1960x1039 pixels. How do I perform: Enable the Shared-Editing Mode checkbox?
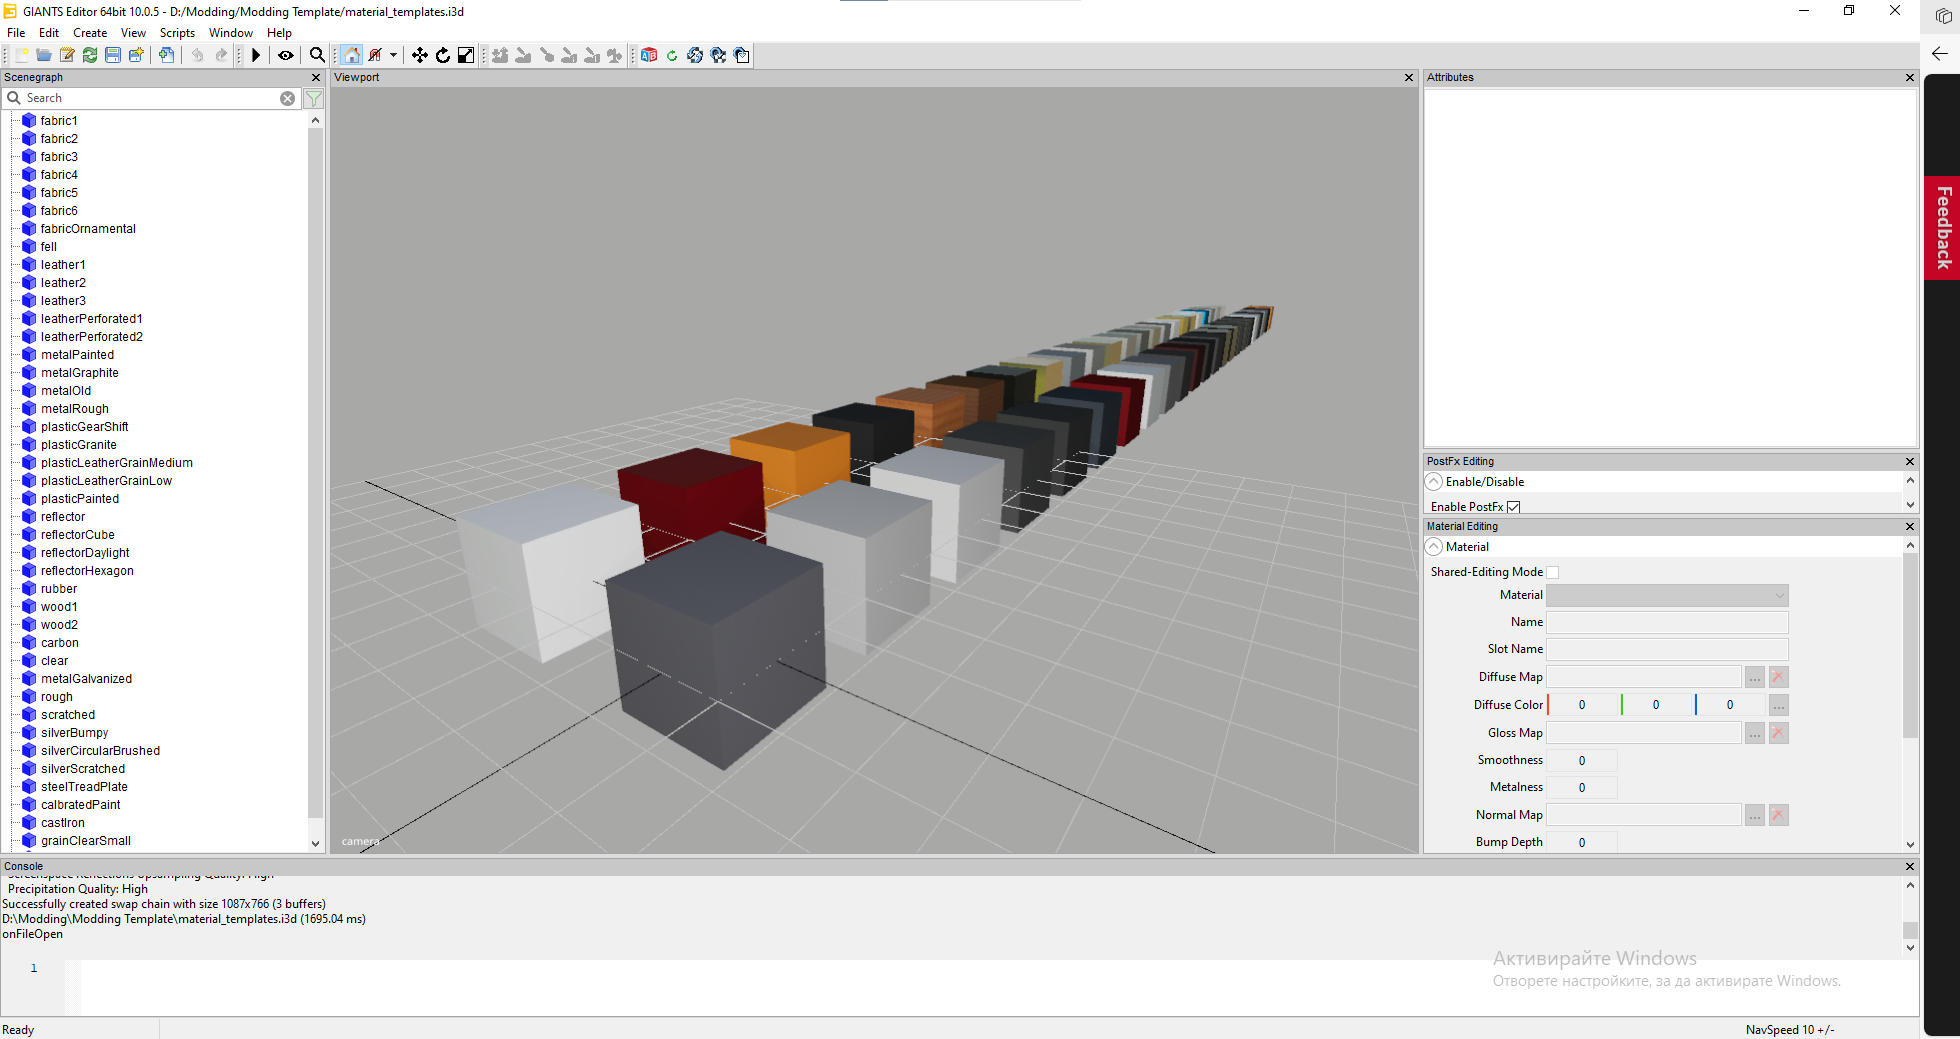(1553, 572)
